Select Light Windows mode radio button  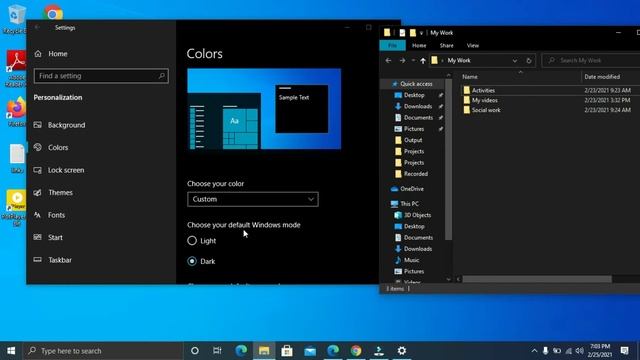pos(192,241)
